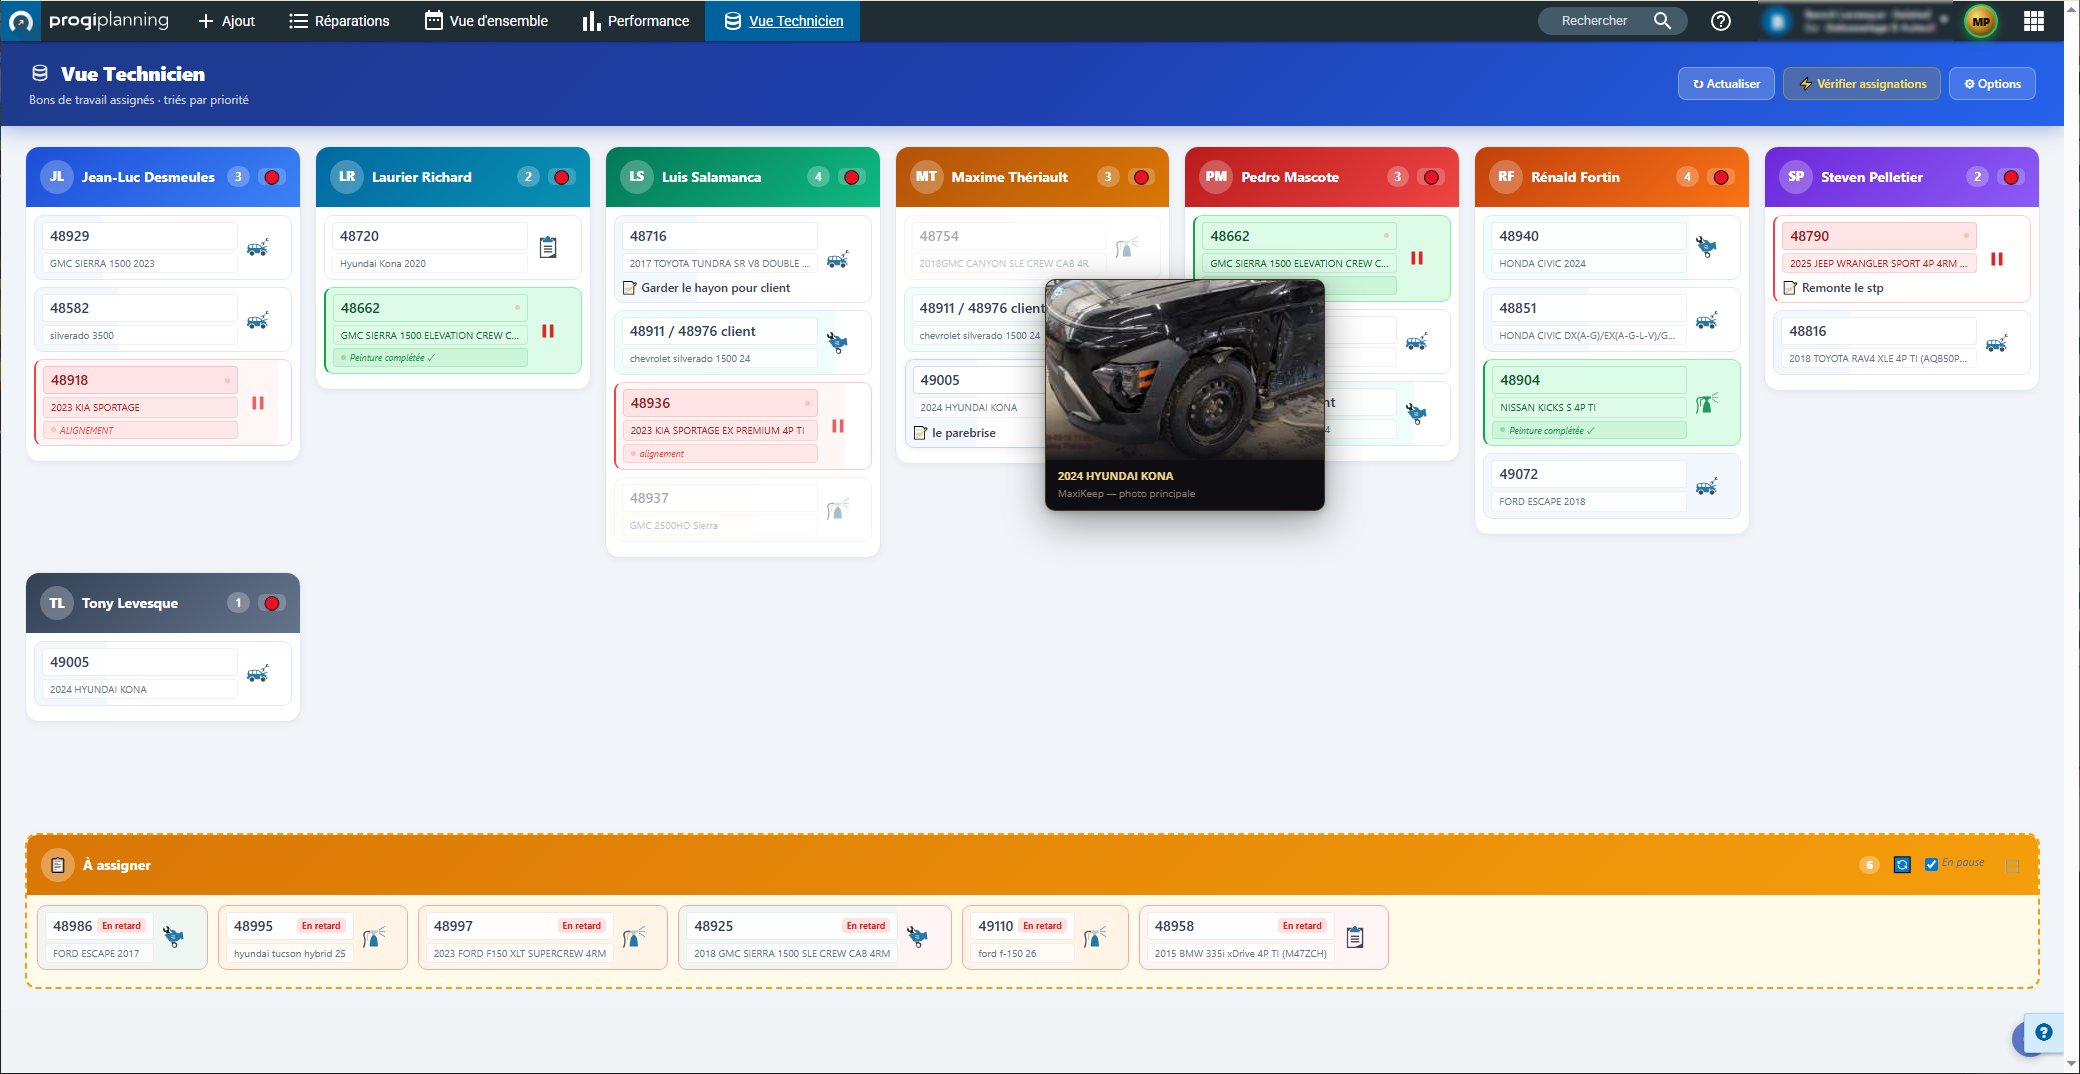Open the help question mark icon in top bar
This screenshot has height=1074, width=2080.
[x=1720, y=21]
